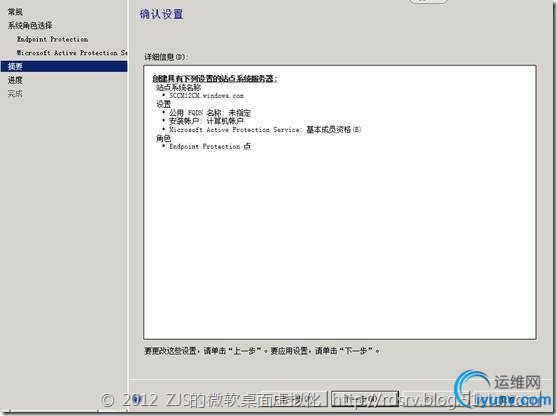Select the highlighted 摘要 step in the sidebar

tap(64, 66)
